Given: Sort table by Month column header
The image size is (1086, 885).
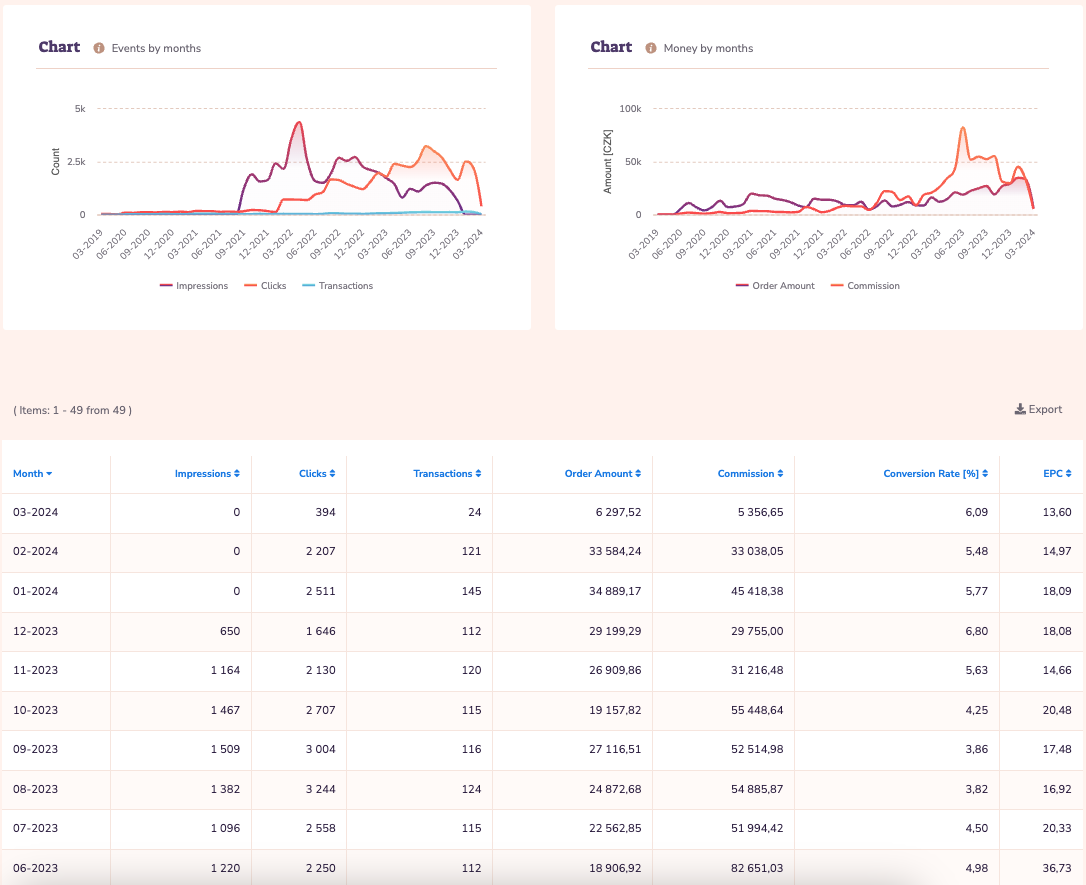Looking at the screenshot, I should tap(32, 474).
